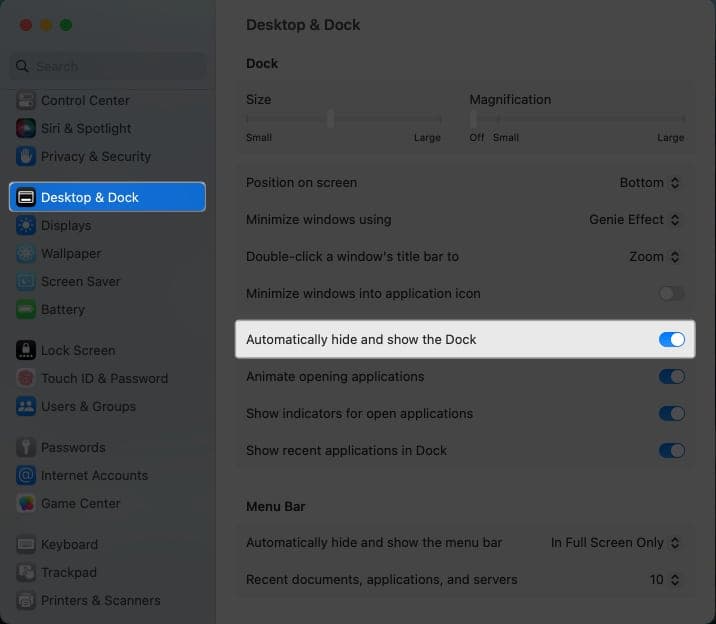Select Screen Saver in sidebar

pos(107,282)
